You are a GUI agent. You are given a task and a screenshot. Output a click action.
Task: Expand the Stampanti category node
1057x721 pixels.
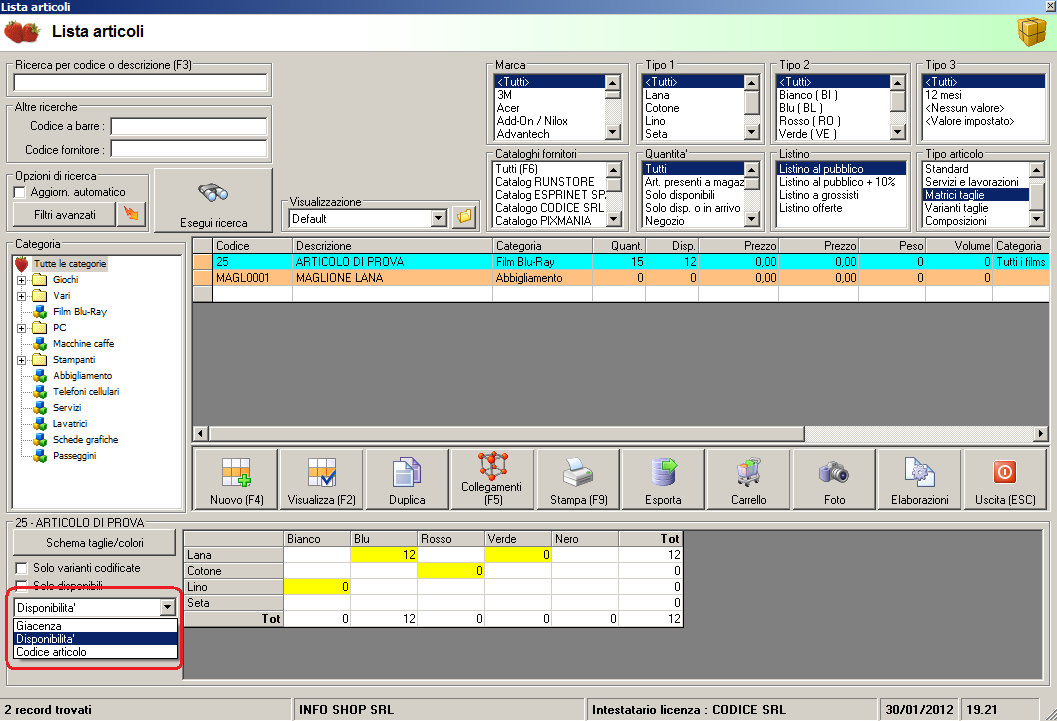pyautogui.click(x=21, y=360)
